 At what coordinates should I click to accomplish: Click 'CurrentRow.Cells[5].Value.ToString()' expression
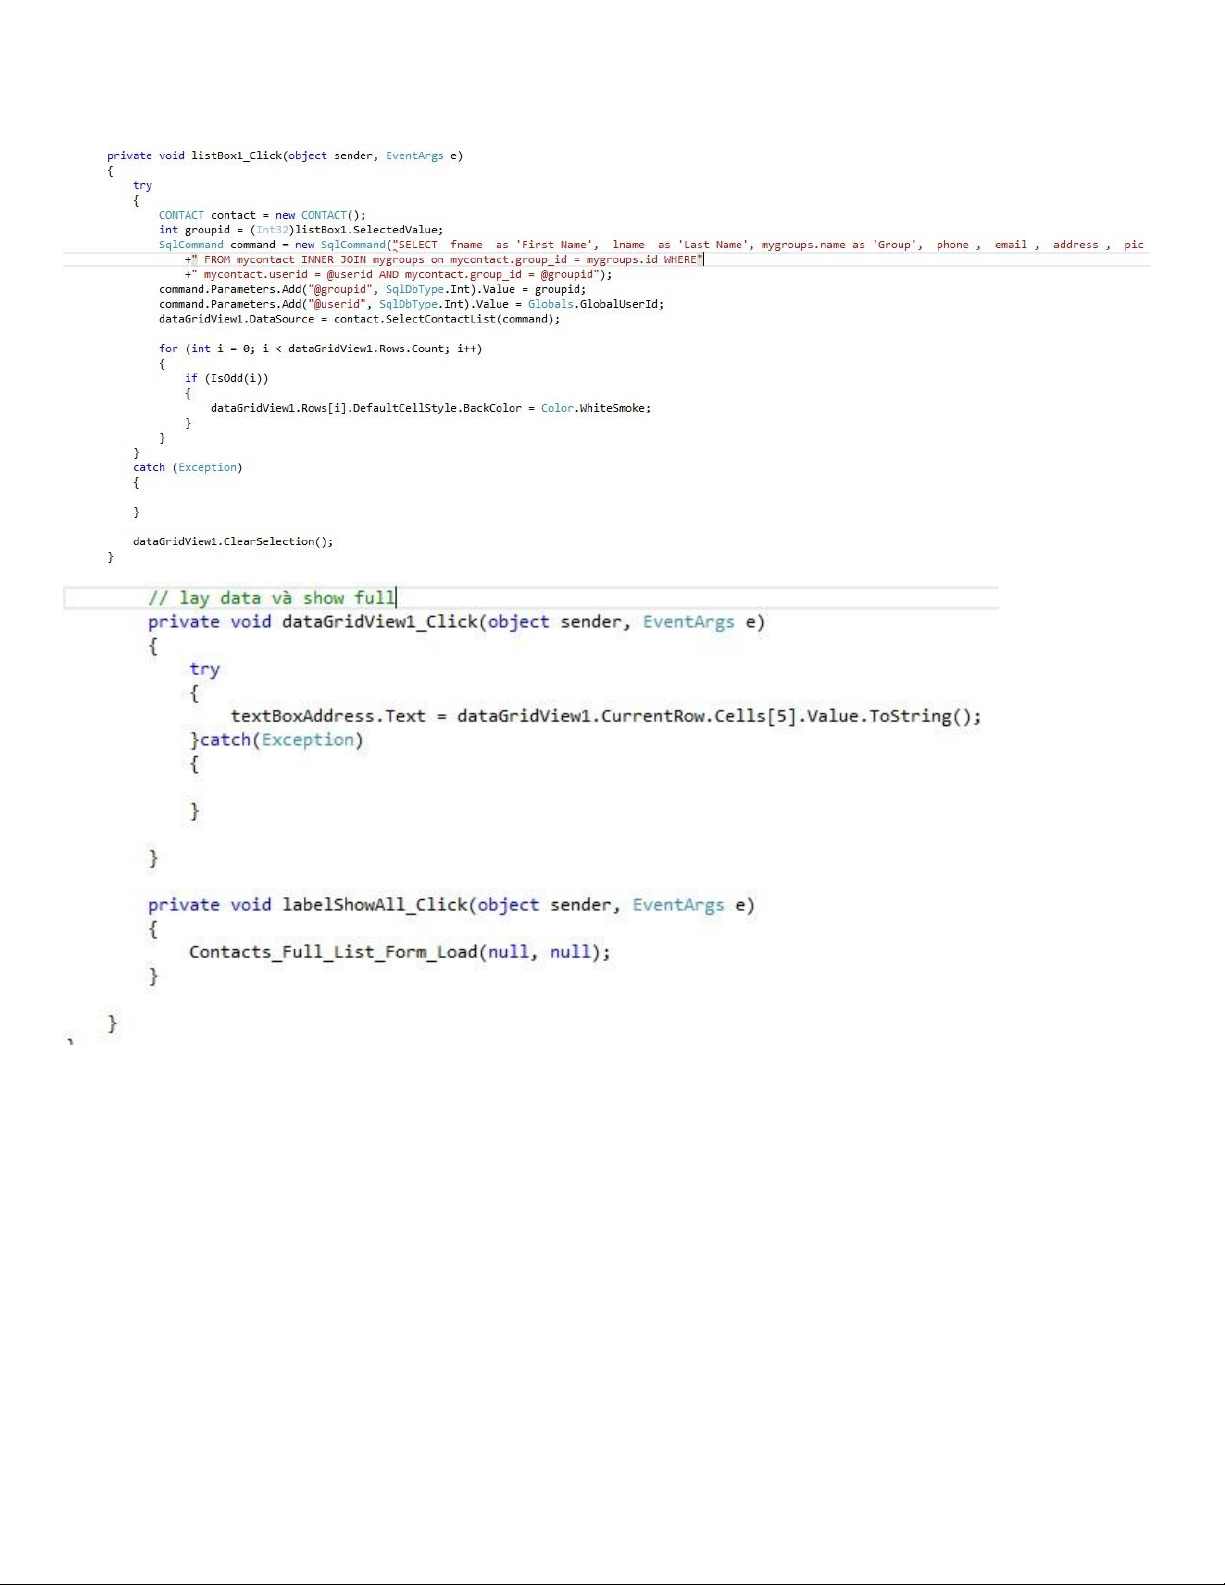790,716
